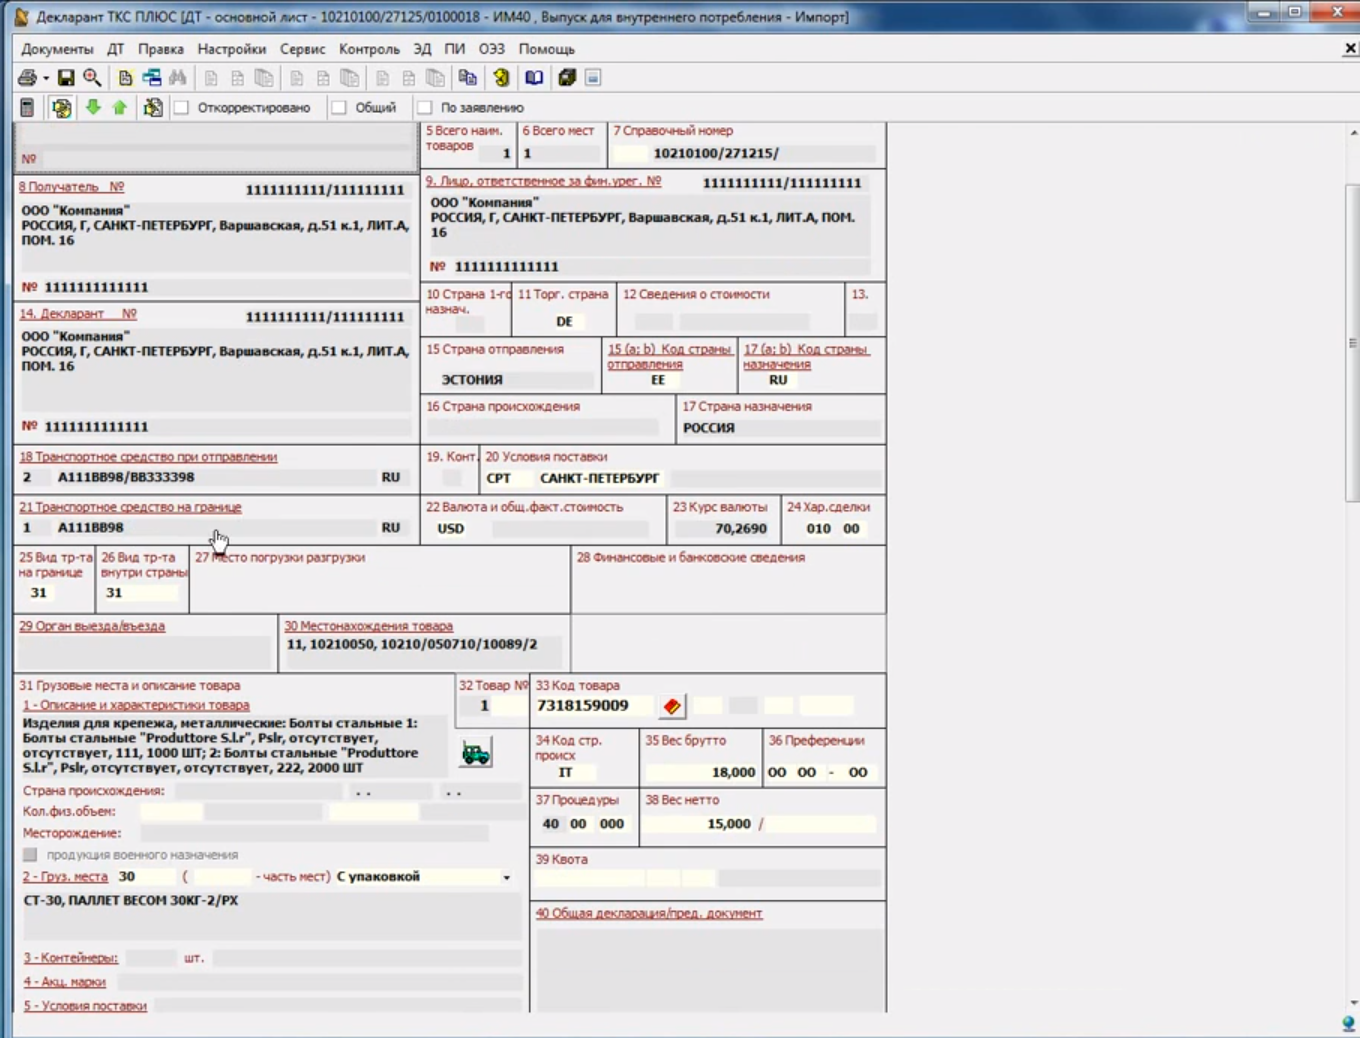Click the 9. Лицо, ответственное за фин.урег. link

coord(544,181)
